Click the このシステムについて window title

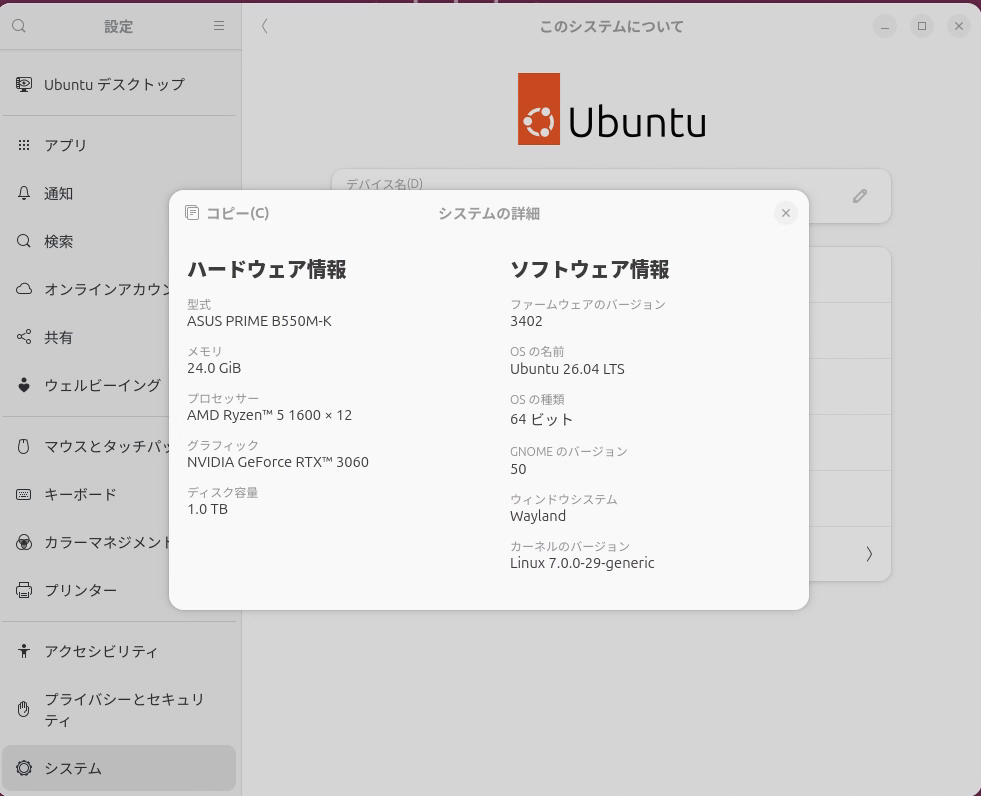pyautogui.click(x=611, y=26)
